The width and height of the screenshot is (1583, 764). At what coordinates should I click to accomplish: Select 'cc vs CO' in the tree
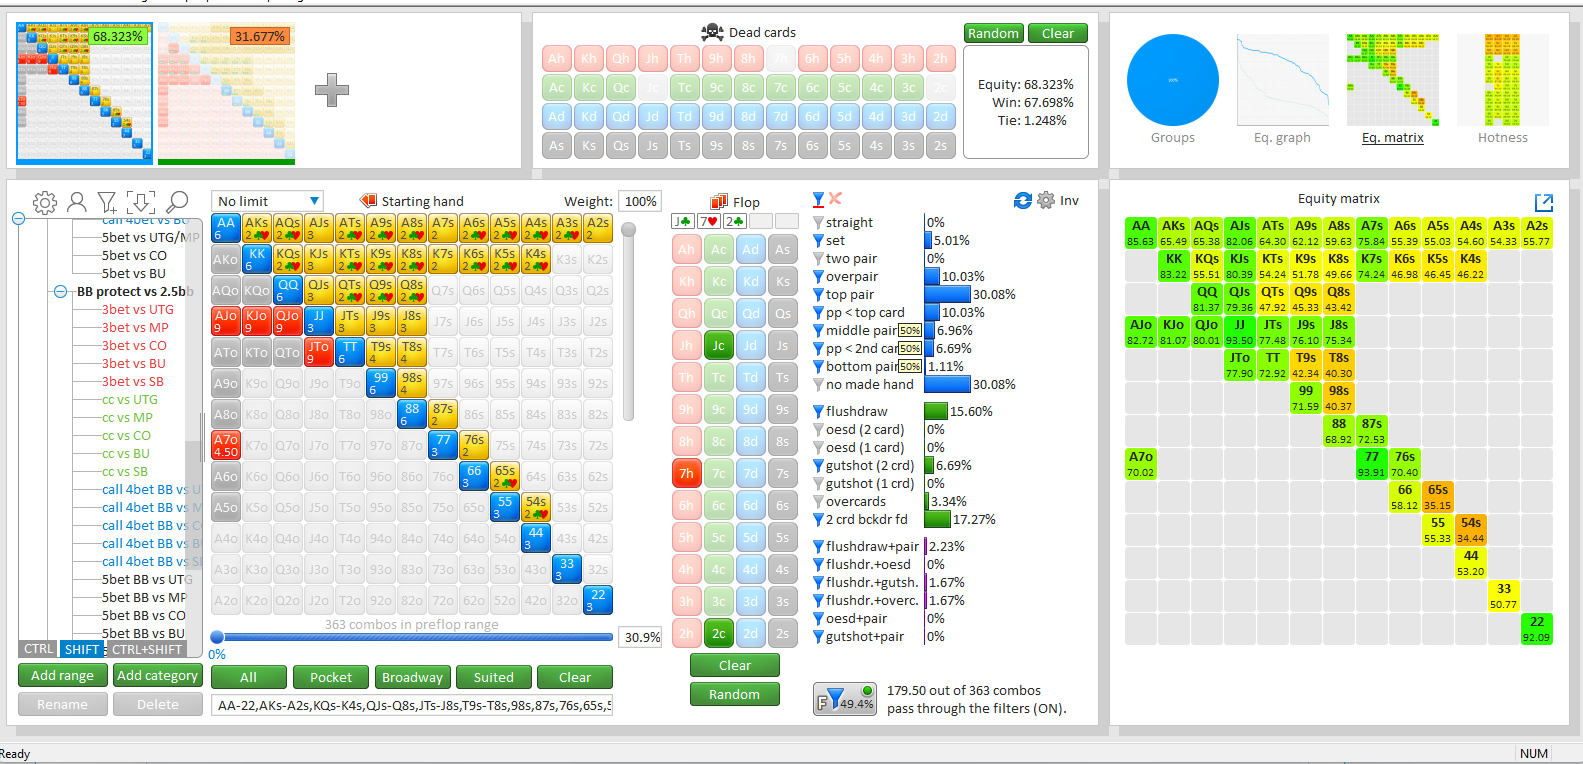coord(126,435)
